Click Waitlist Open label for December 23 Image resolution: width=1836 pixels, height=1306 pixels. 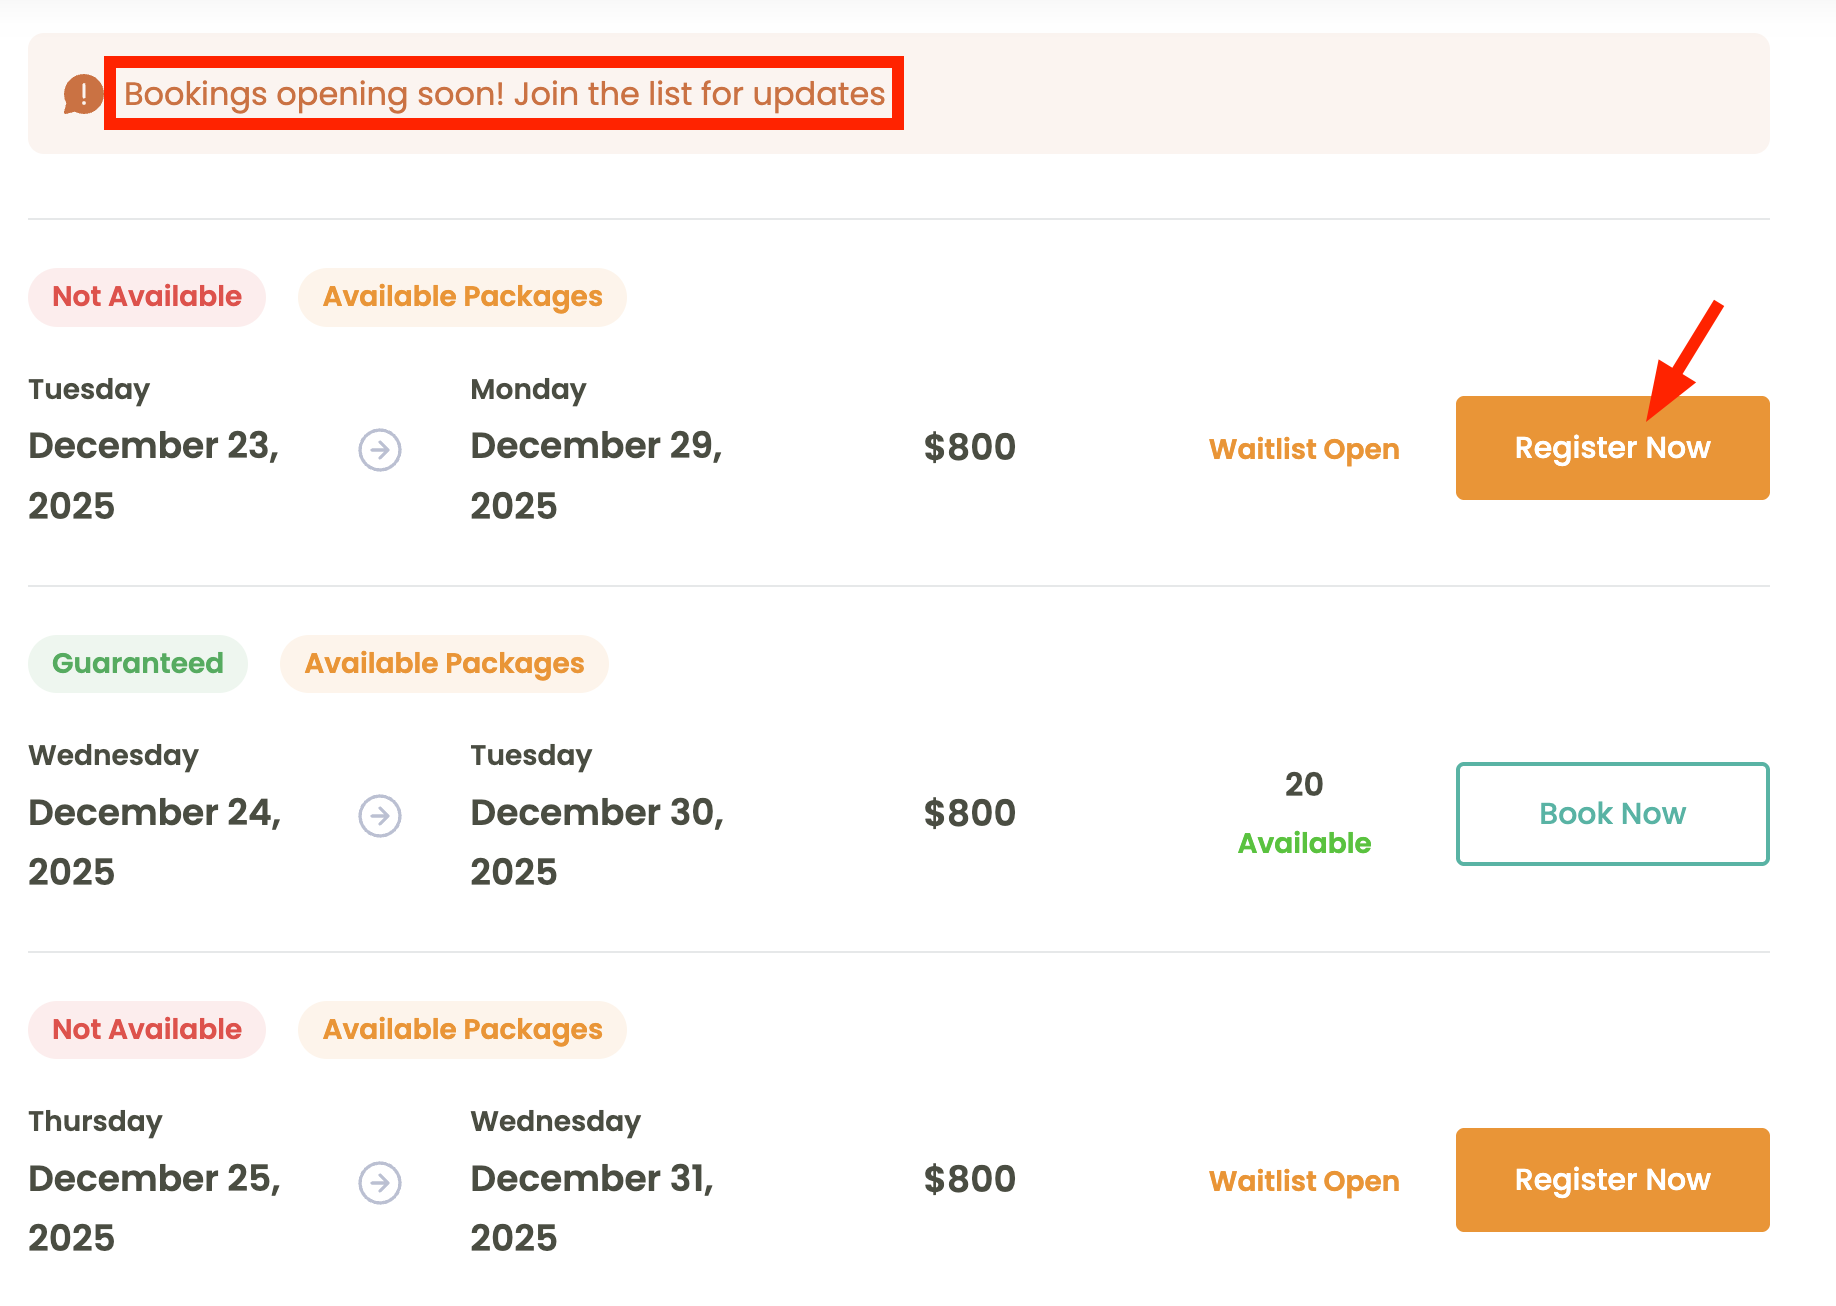pyautogui.click(x=1303, y=449)
